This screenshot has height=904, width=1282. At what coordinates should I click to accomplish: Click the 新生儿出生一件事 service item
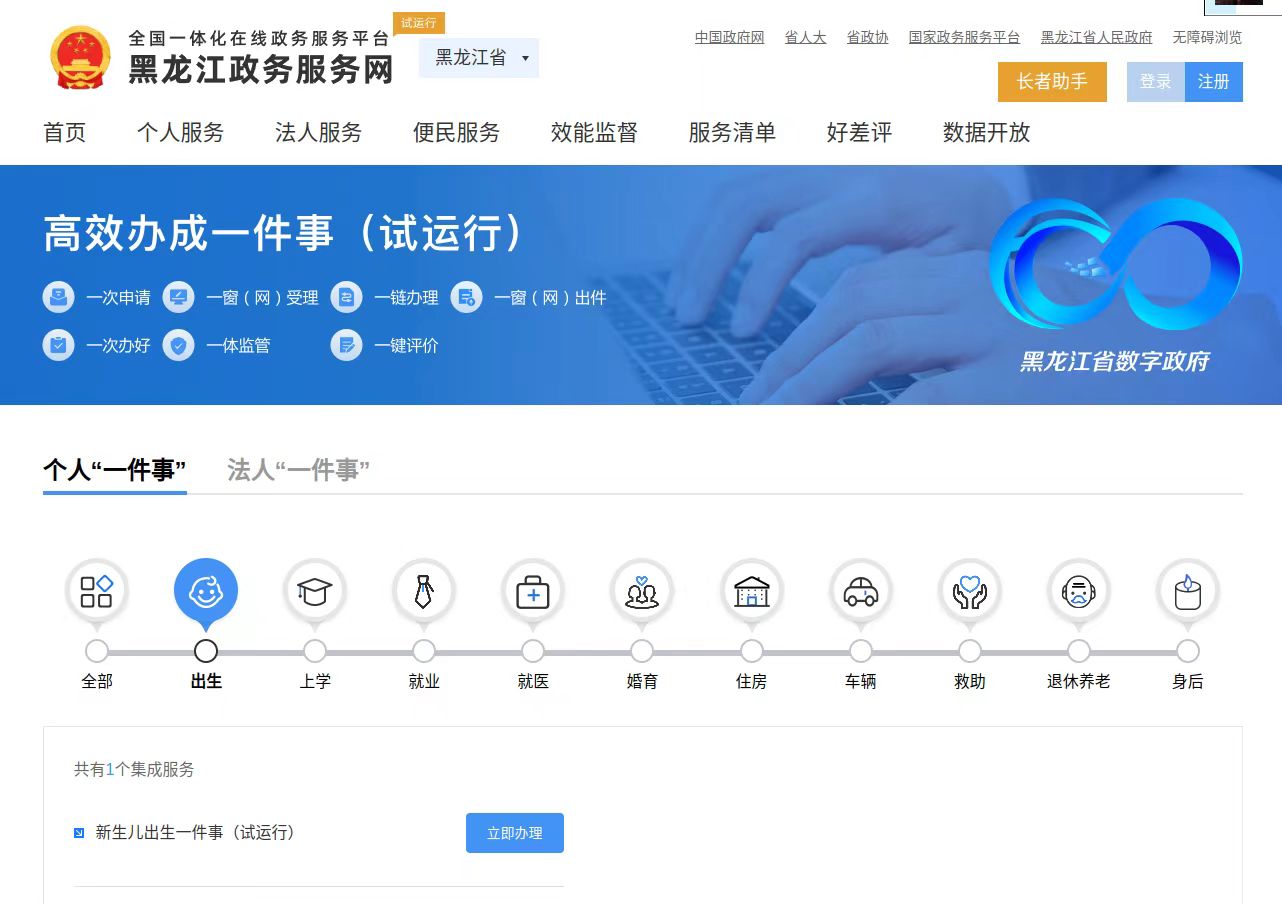[195, 833]
